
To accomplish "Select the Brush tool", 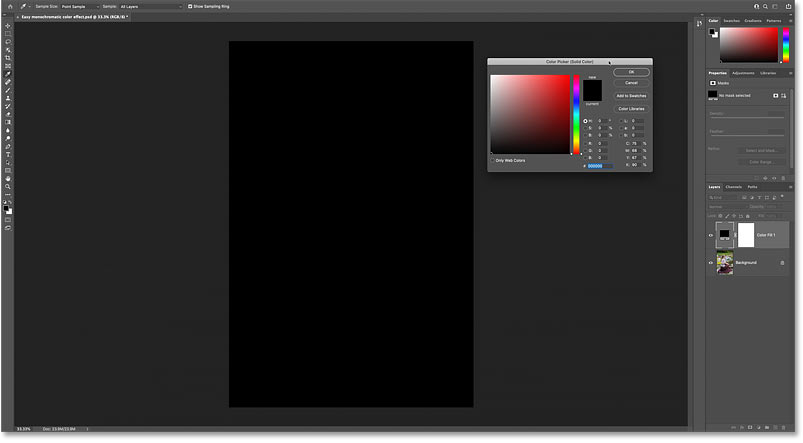I will click(x=8, y=90).
